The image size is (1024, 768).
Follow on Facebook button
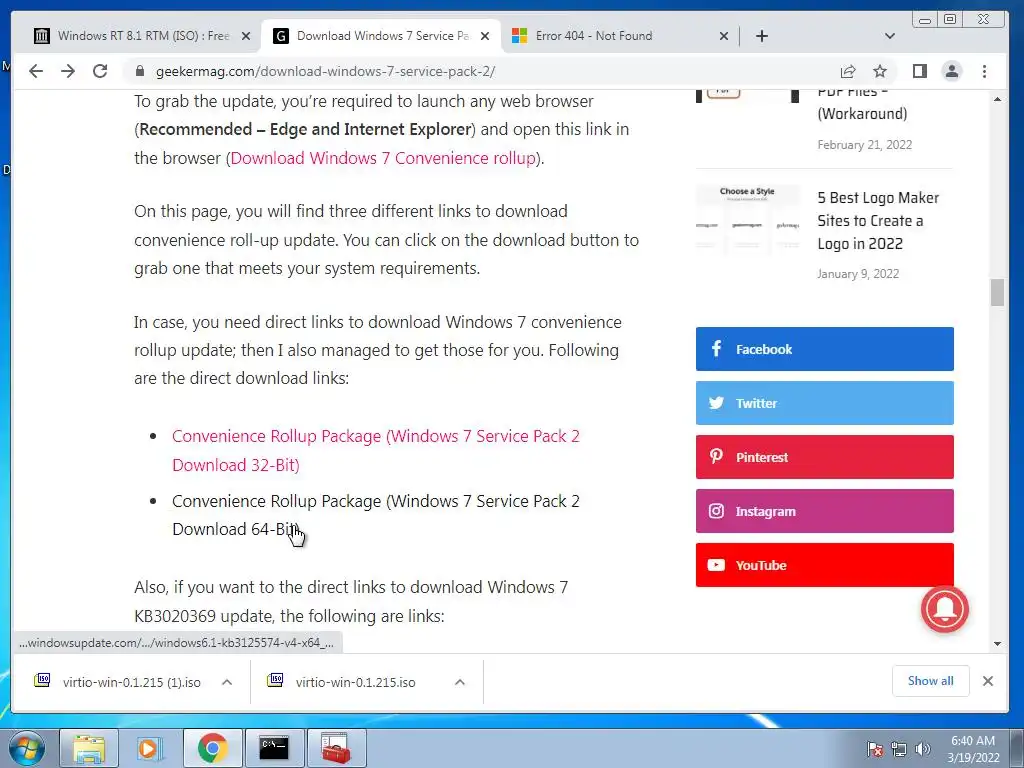point(824,349)
